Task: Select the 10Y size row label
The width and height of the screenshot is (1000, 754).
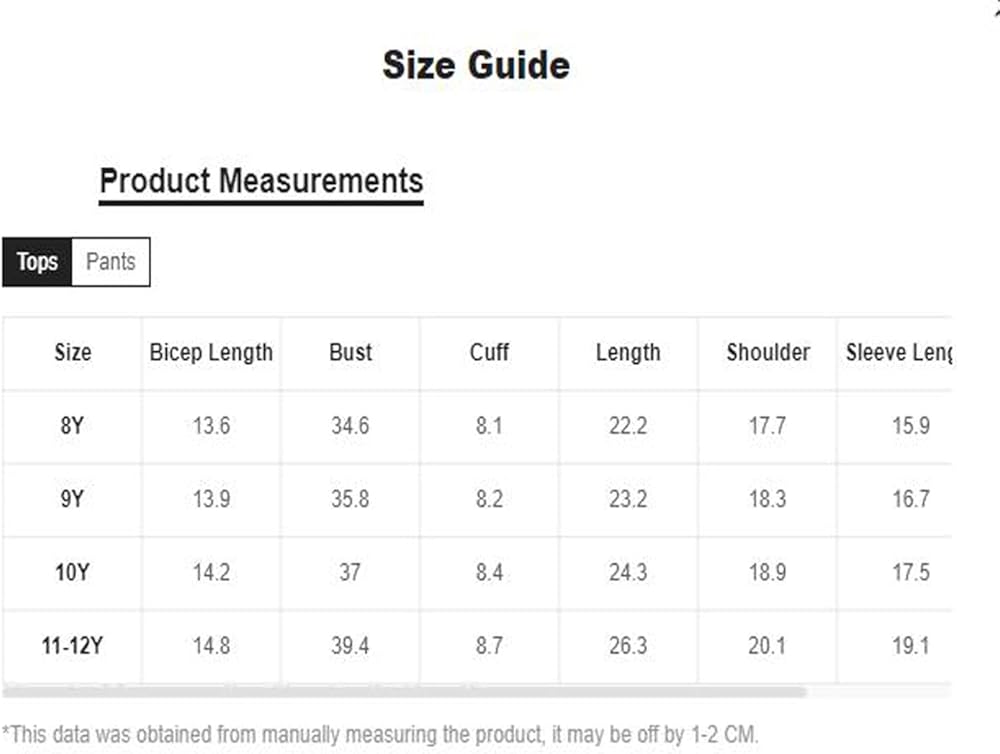Action: (72, 573)
